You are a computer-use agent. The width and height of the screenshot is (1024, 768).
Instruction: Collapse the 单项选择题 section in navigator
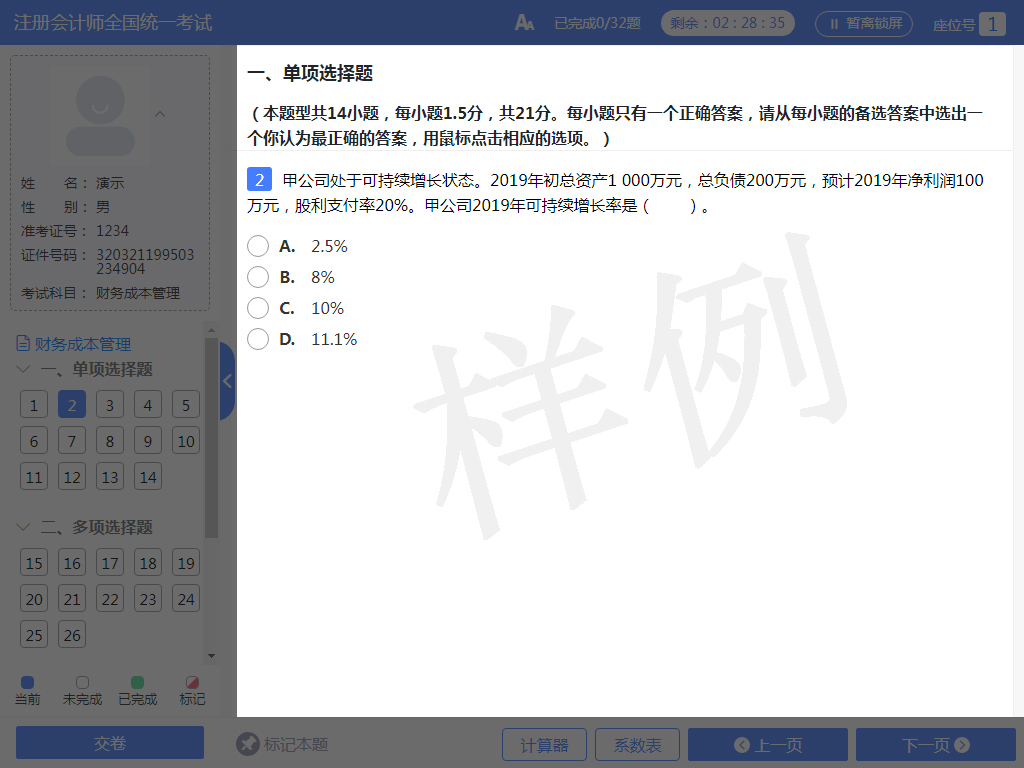[x=24, y=369]
